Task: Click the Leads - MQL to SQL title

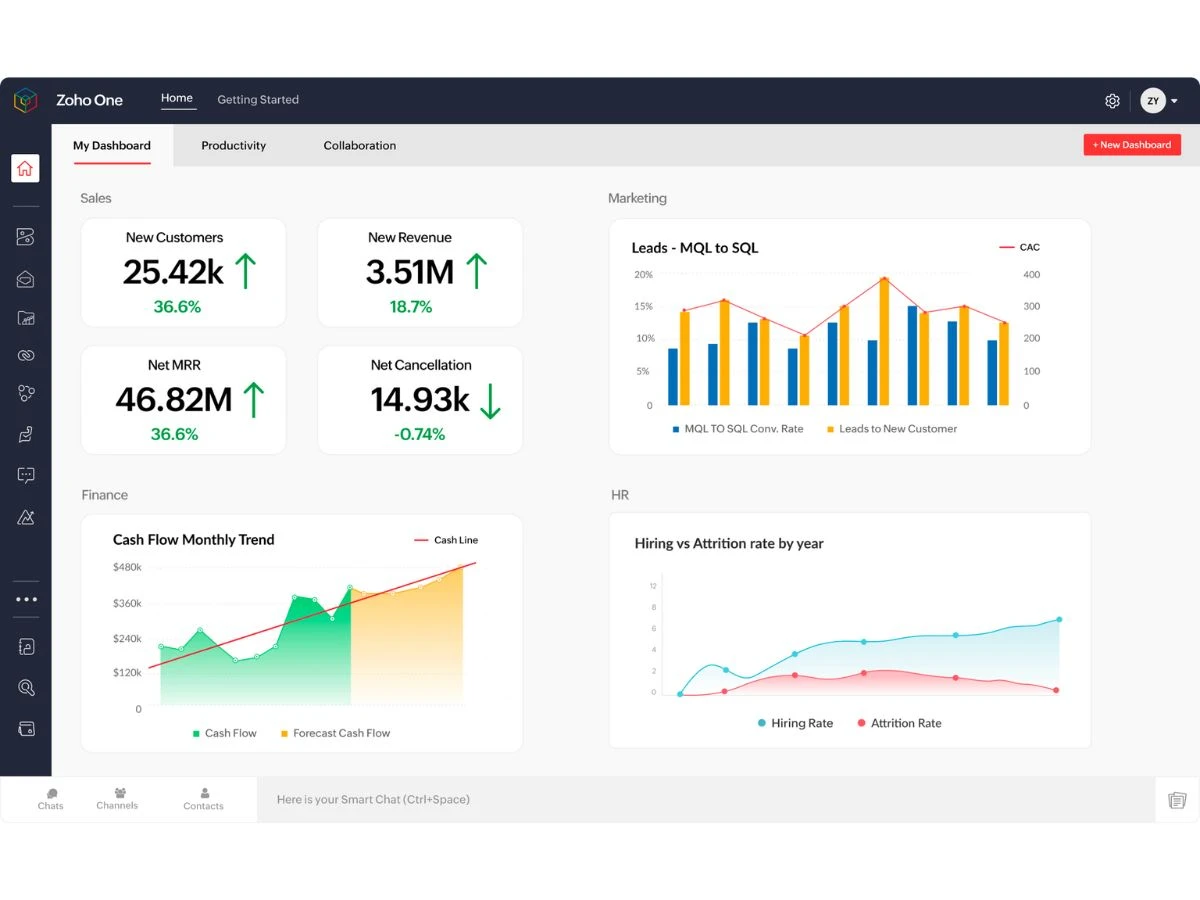Action: pyautogui.click(x=695, y=248)
